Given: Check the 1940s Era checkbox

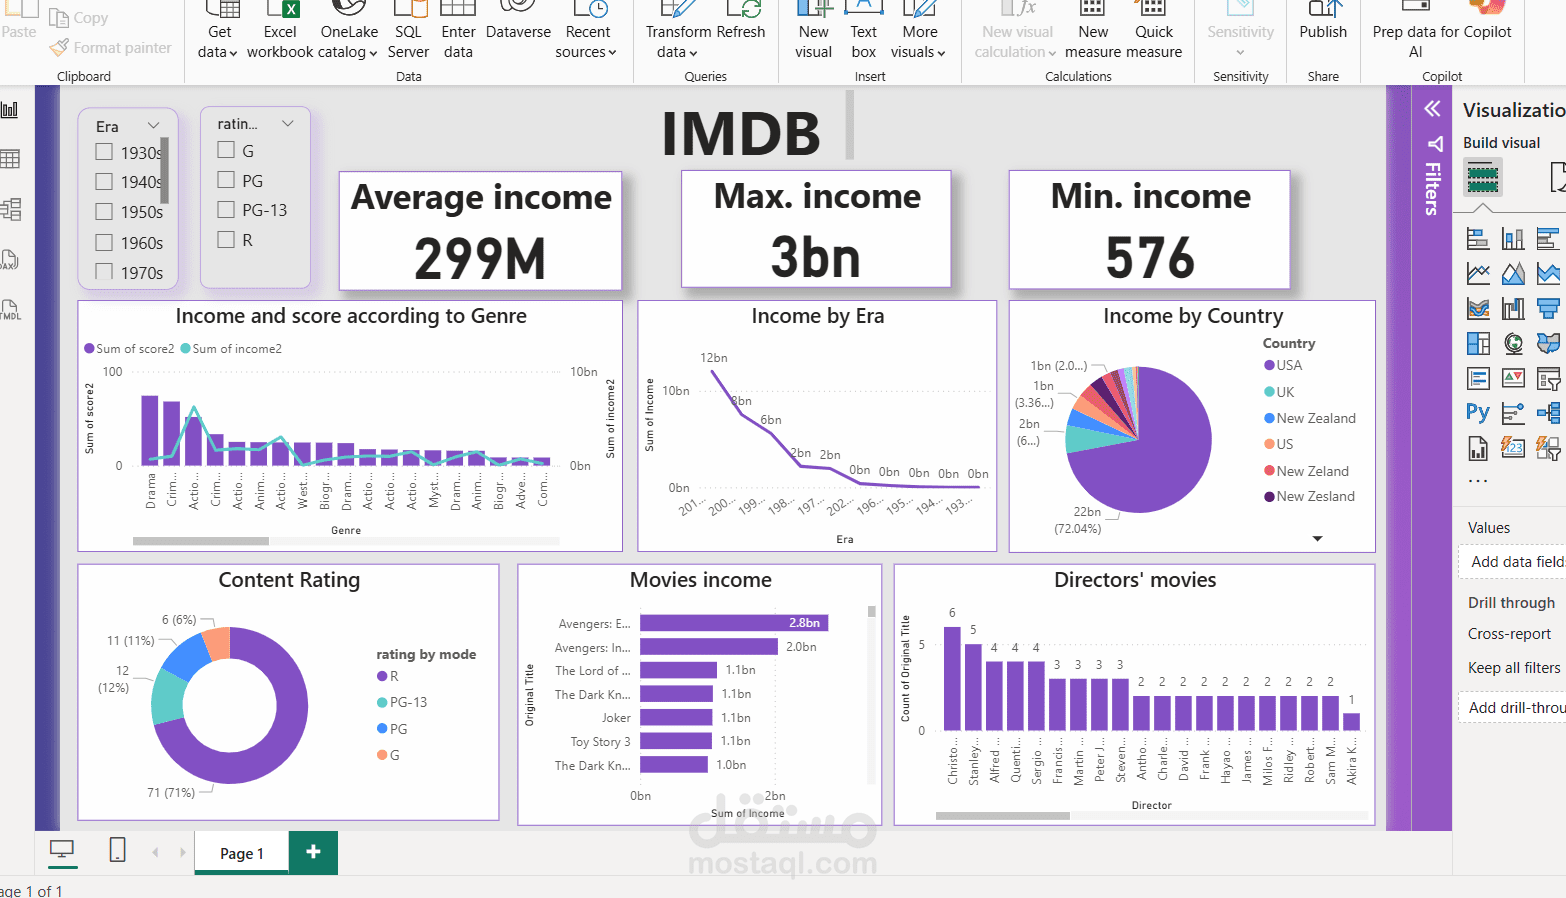Looking at the screenshot, I should 104,181.
